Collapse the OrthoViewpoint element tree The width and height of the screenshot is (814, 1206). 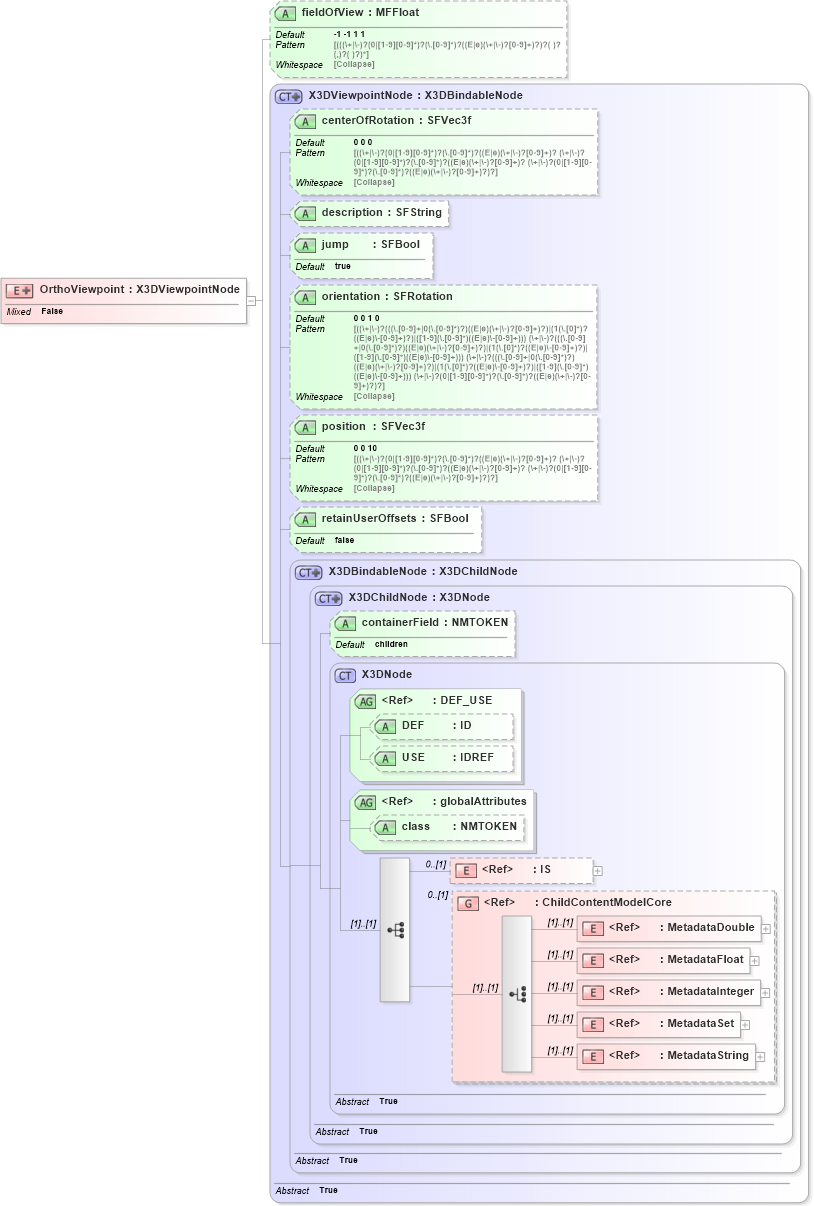click(251, 300)
